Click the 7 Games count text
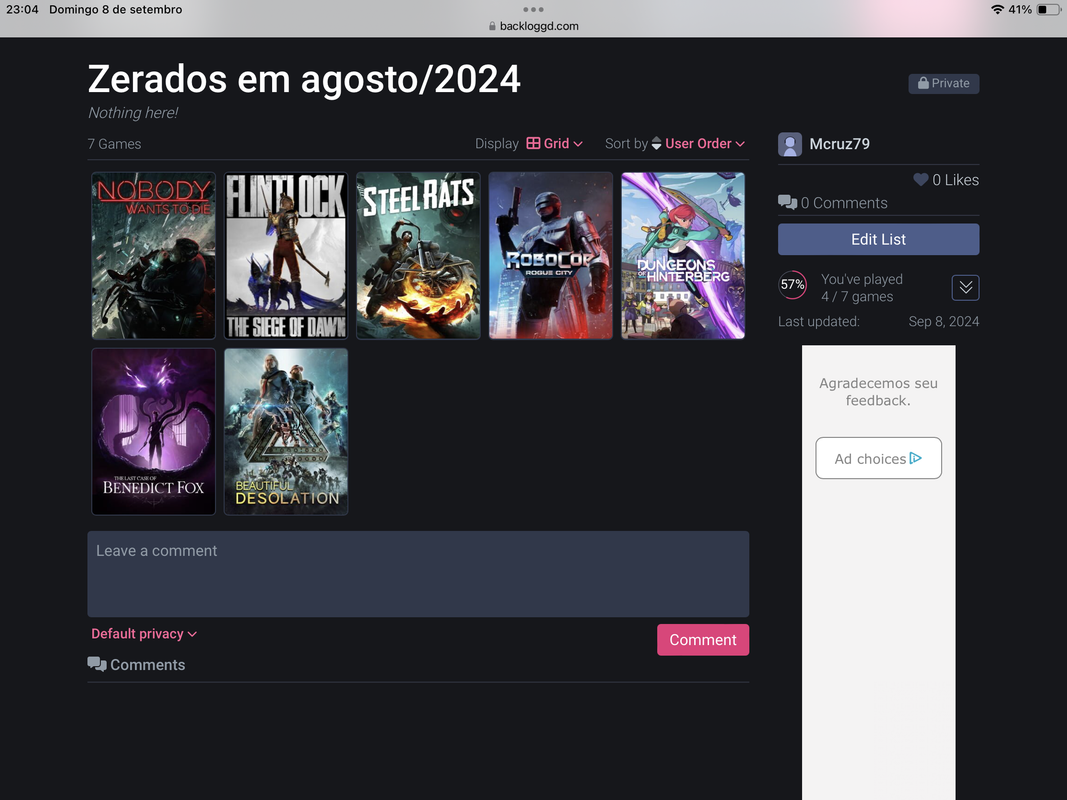1067x800 pixels. click(x=114, y=144)
